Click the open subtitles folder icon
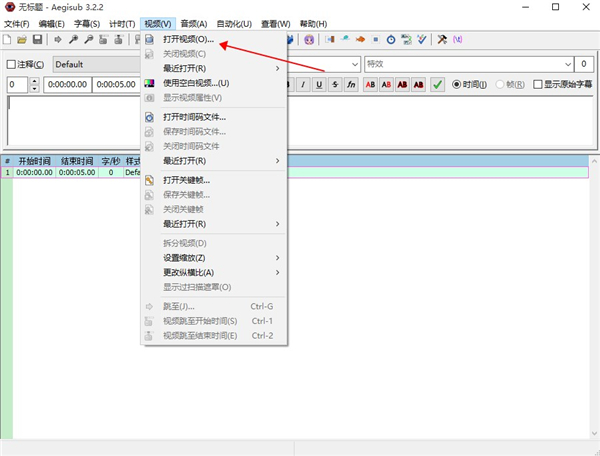 click(x=22, y=40)
